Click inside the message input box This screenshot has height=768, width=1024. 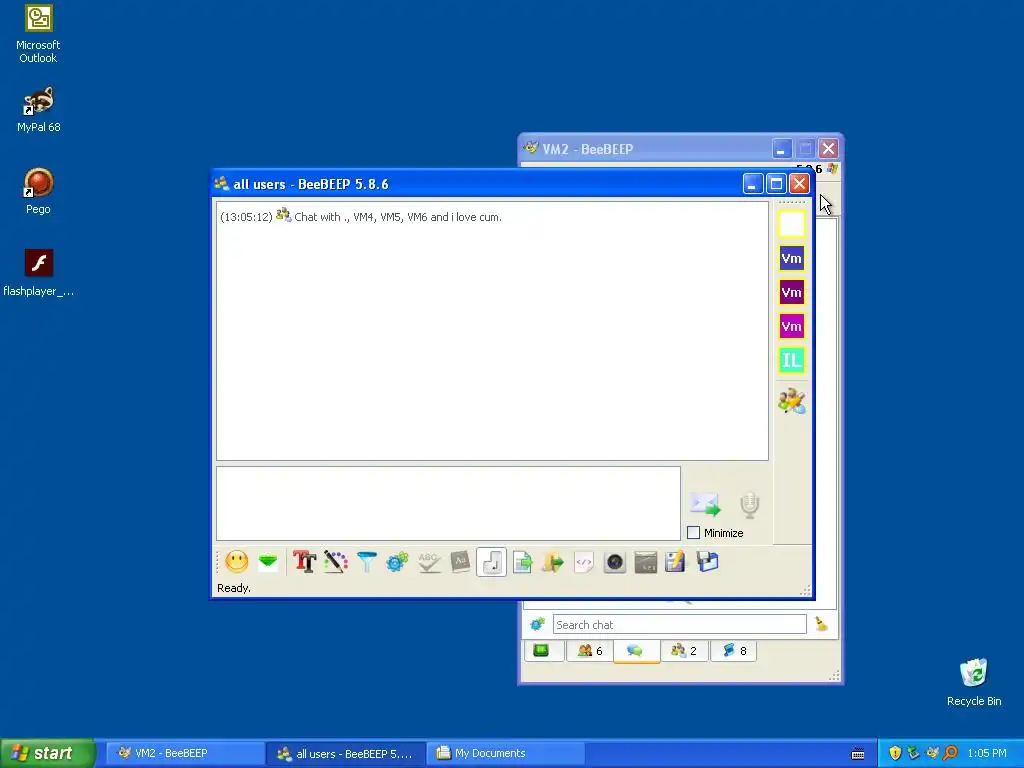pyautogui.click(x=448, y=503)
